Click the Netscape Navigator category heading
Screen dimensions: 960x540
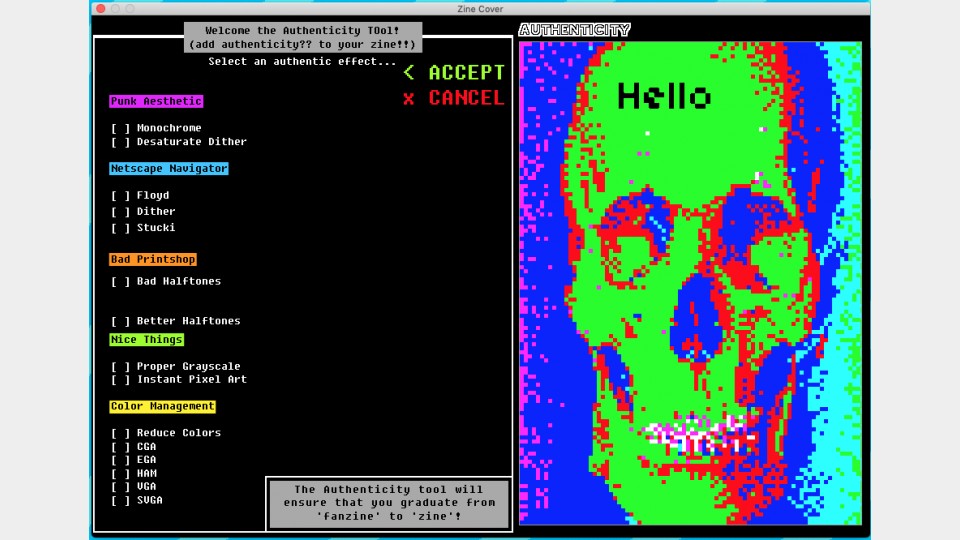pos(169,168)
